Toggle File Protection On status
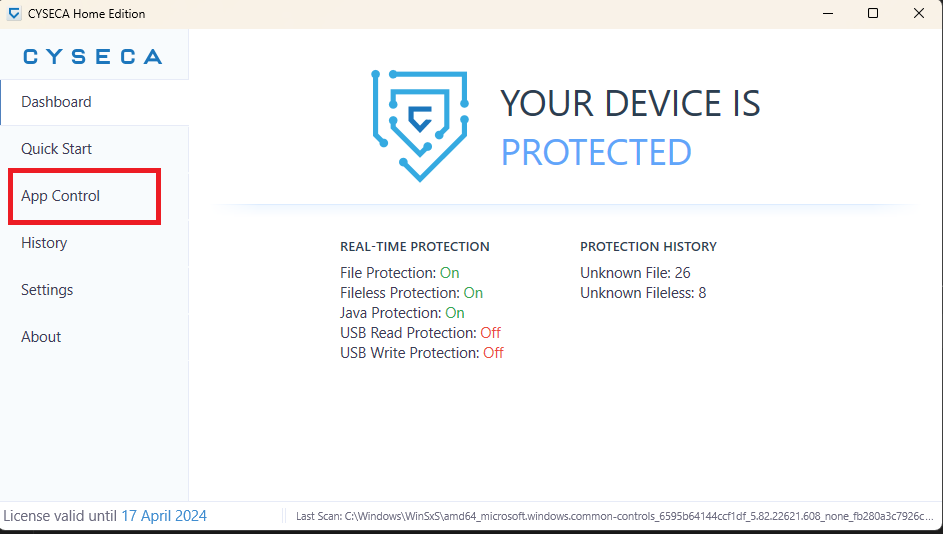Viewport: 943px width, 534px height. click(449, 273)
